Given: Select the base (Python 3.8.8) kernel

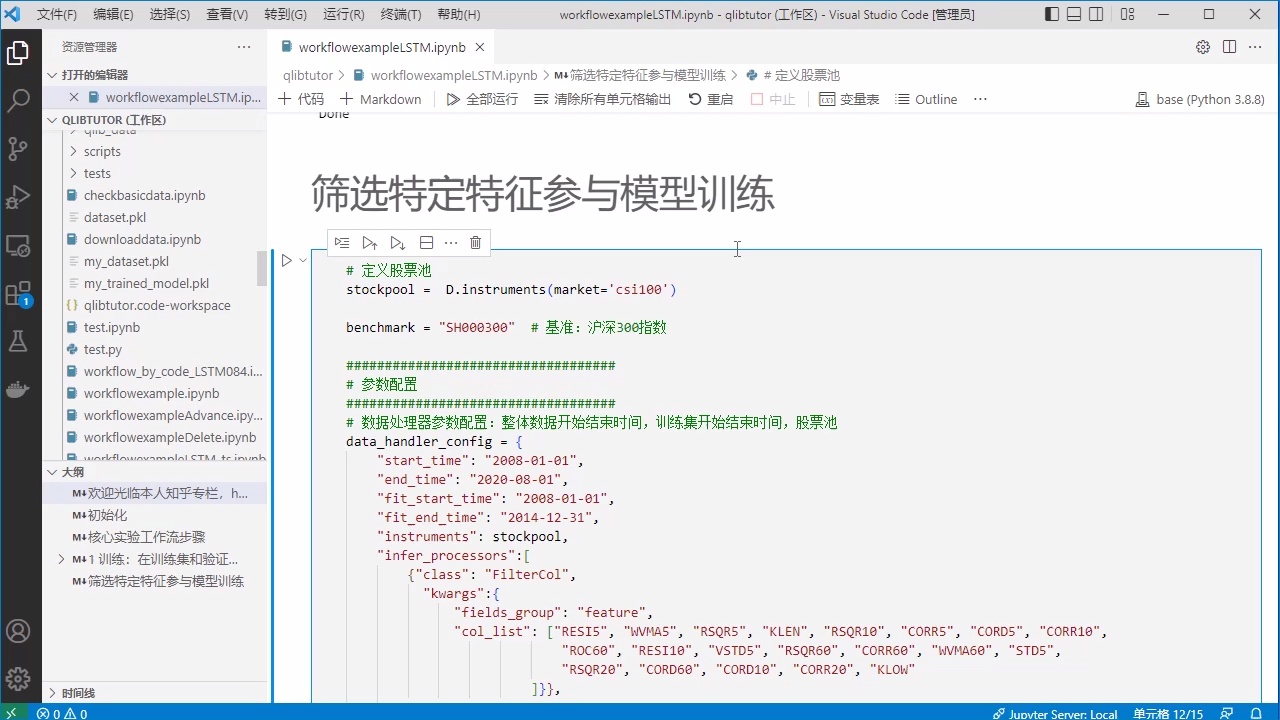Looking at the screenshot, I should pyautogui.click(x=1199, y=99).
